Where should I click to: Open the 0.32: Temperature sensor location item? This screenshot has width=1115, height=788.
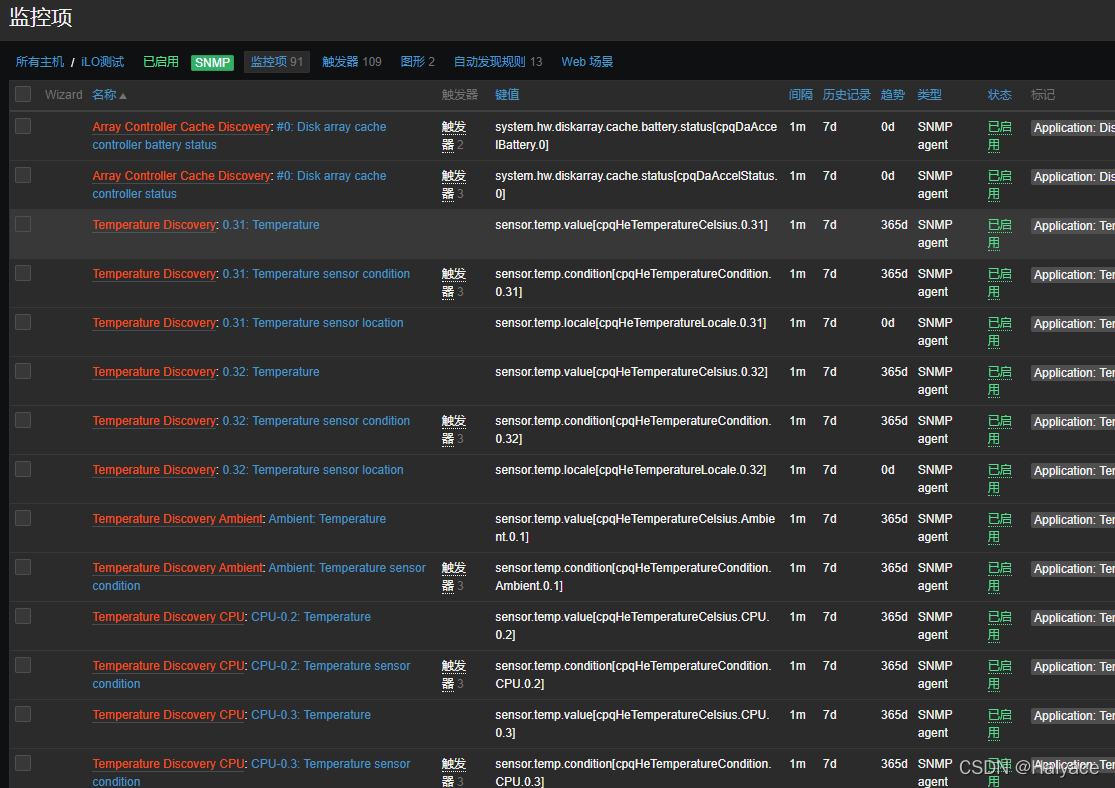tap(313, 470)
